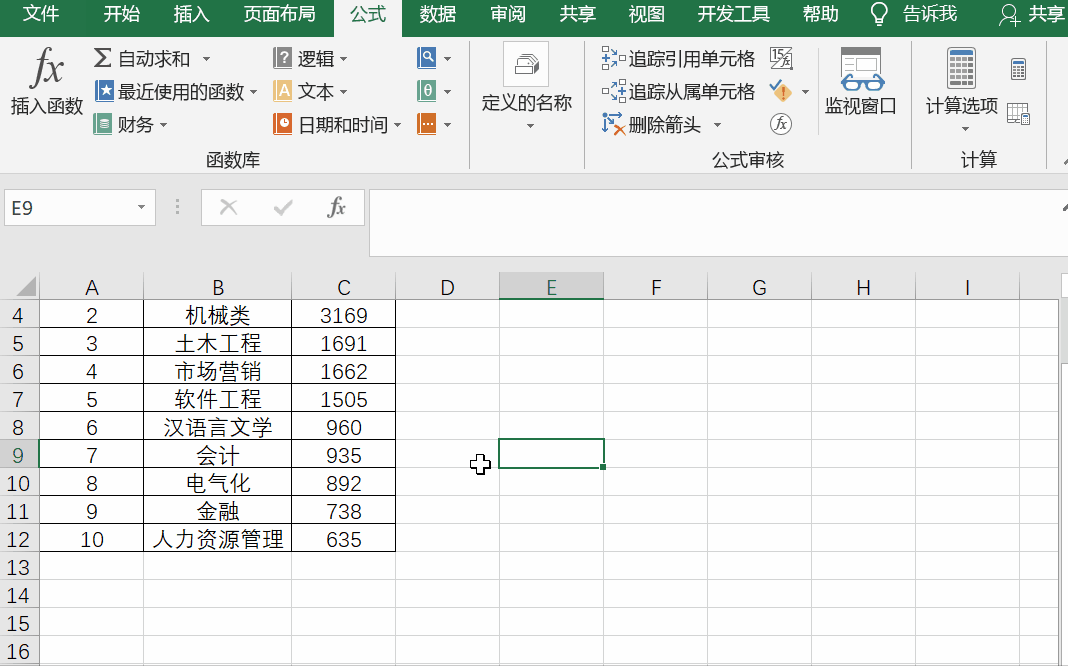The width and height of the screenshot is (1068, 666).
Task: Switch to the 开始 tab
Action: click(x=122, y=14)
